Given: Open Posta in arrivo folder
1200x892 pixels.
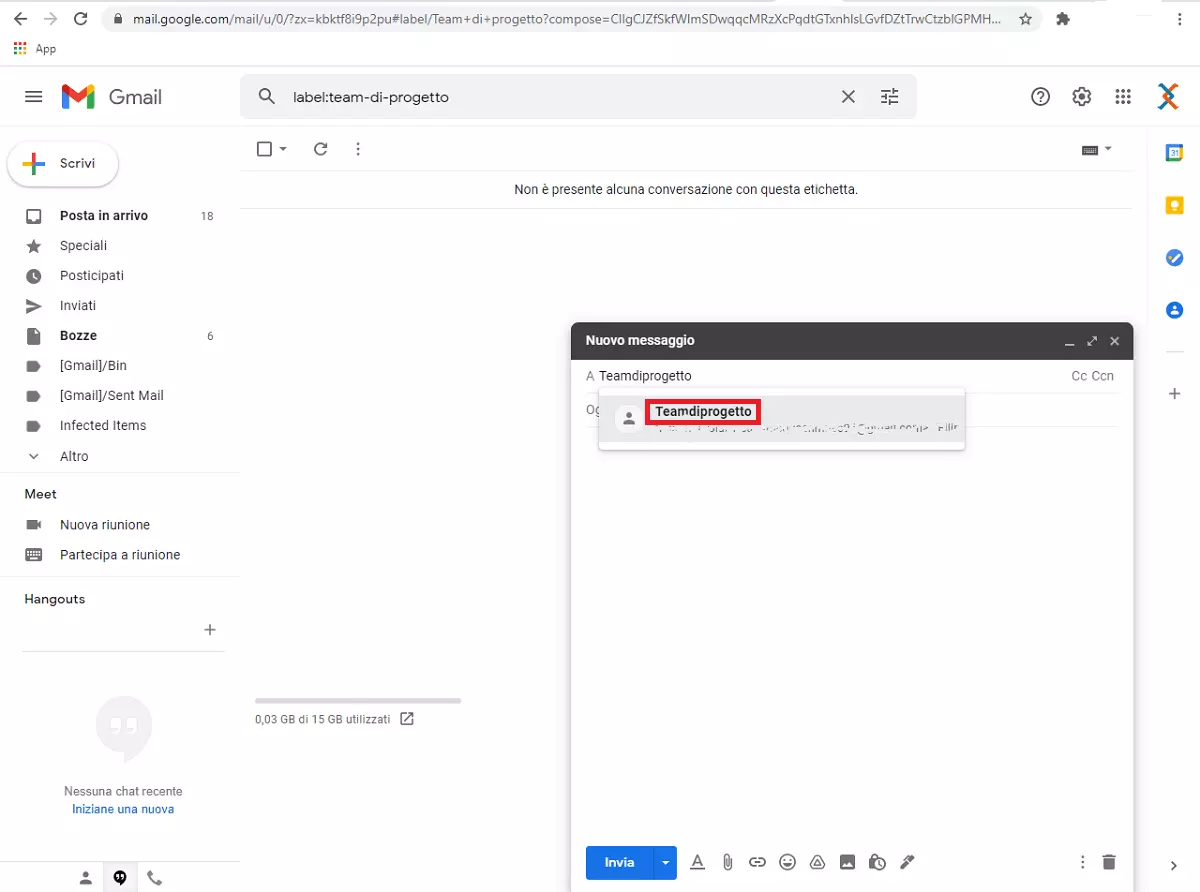Looking at the screenshot, I should (104, 216).
